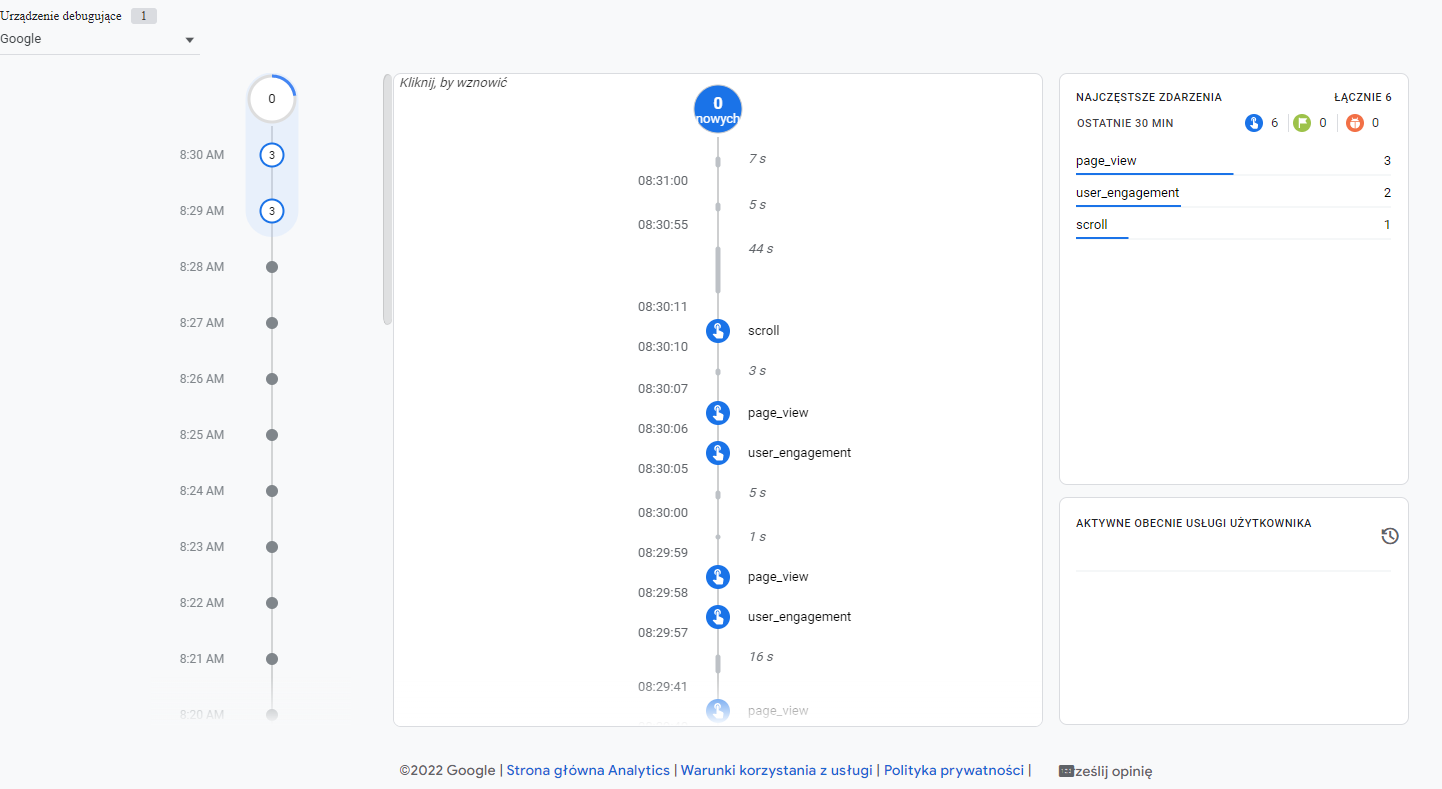Click the 8:25 AM timeline dot
The width and height of the screenshot is (1442, 789).
tap(272, 435)
